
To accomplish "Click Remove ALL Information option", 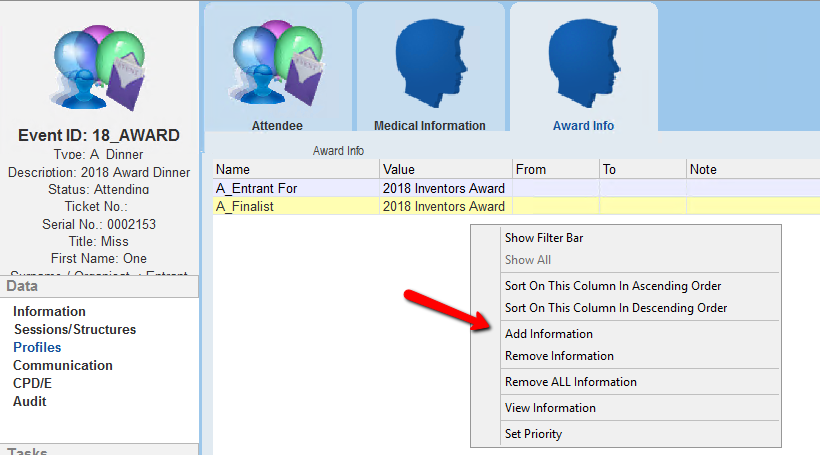I will 570,382.
